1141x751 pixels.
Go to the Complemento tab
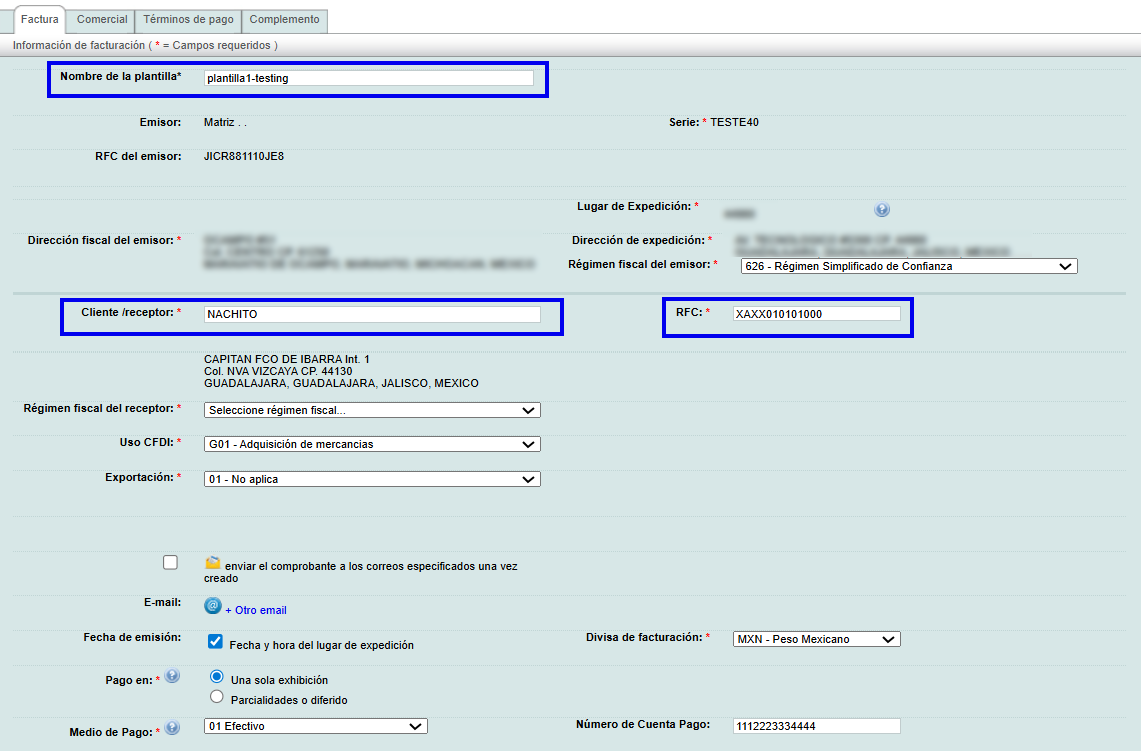coord(284,20)
